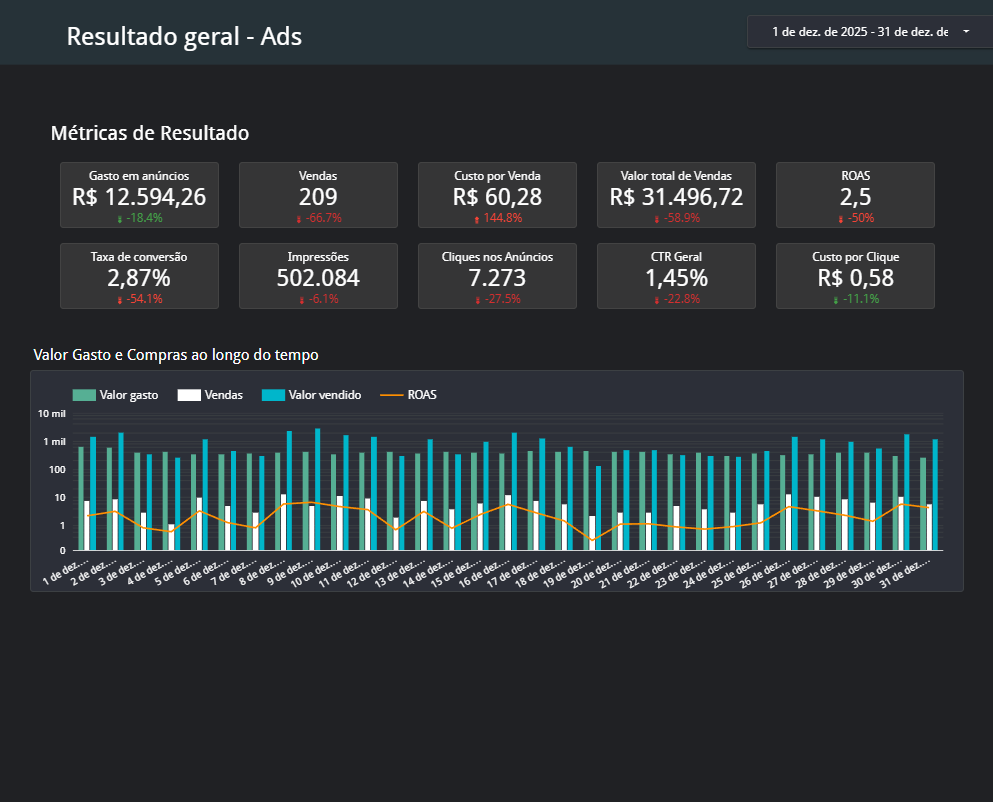Click the 10 mil y-axis label
The width and height of the screenshot is (993, 802).
[x=52, y=414]
